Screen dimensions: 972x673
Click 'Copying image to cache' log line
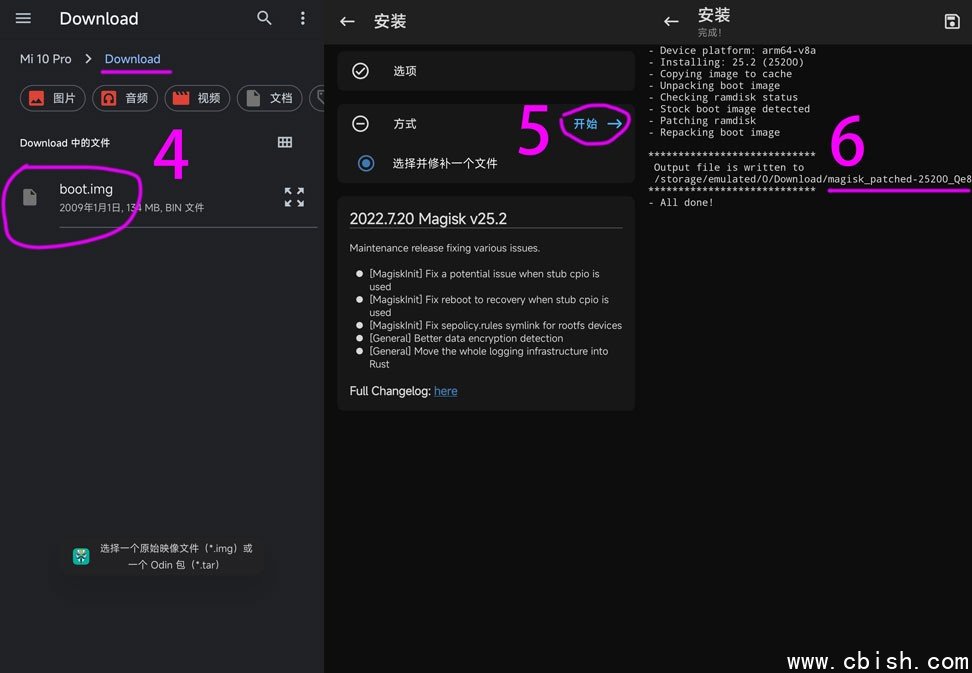point(720,74)
